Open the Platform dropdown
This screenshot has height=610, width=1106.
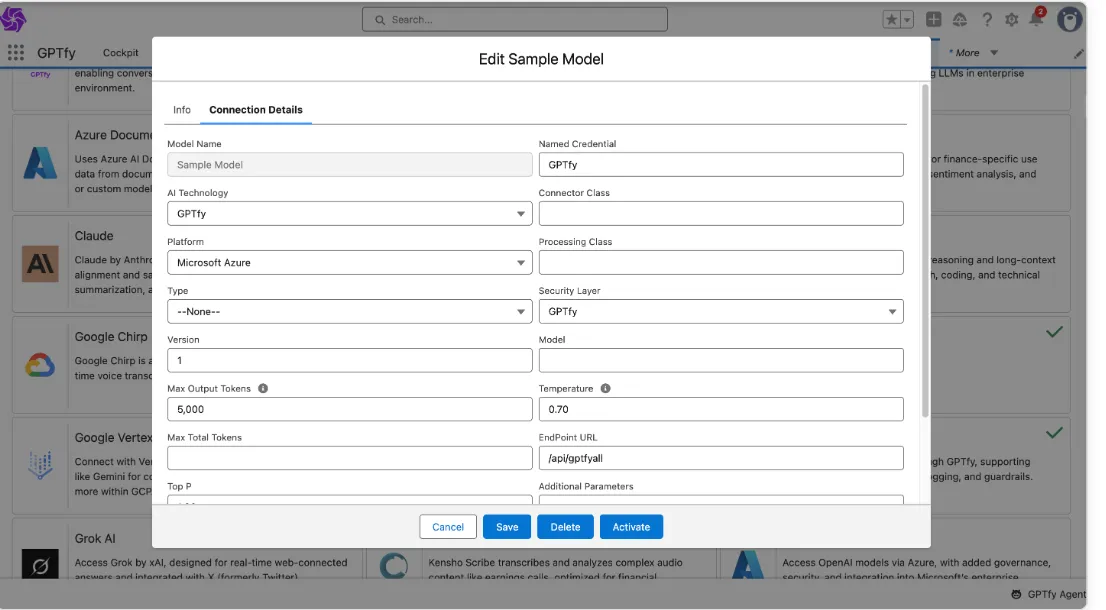(521, 262)
